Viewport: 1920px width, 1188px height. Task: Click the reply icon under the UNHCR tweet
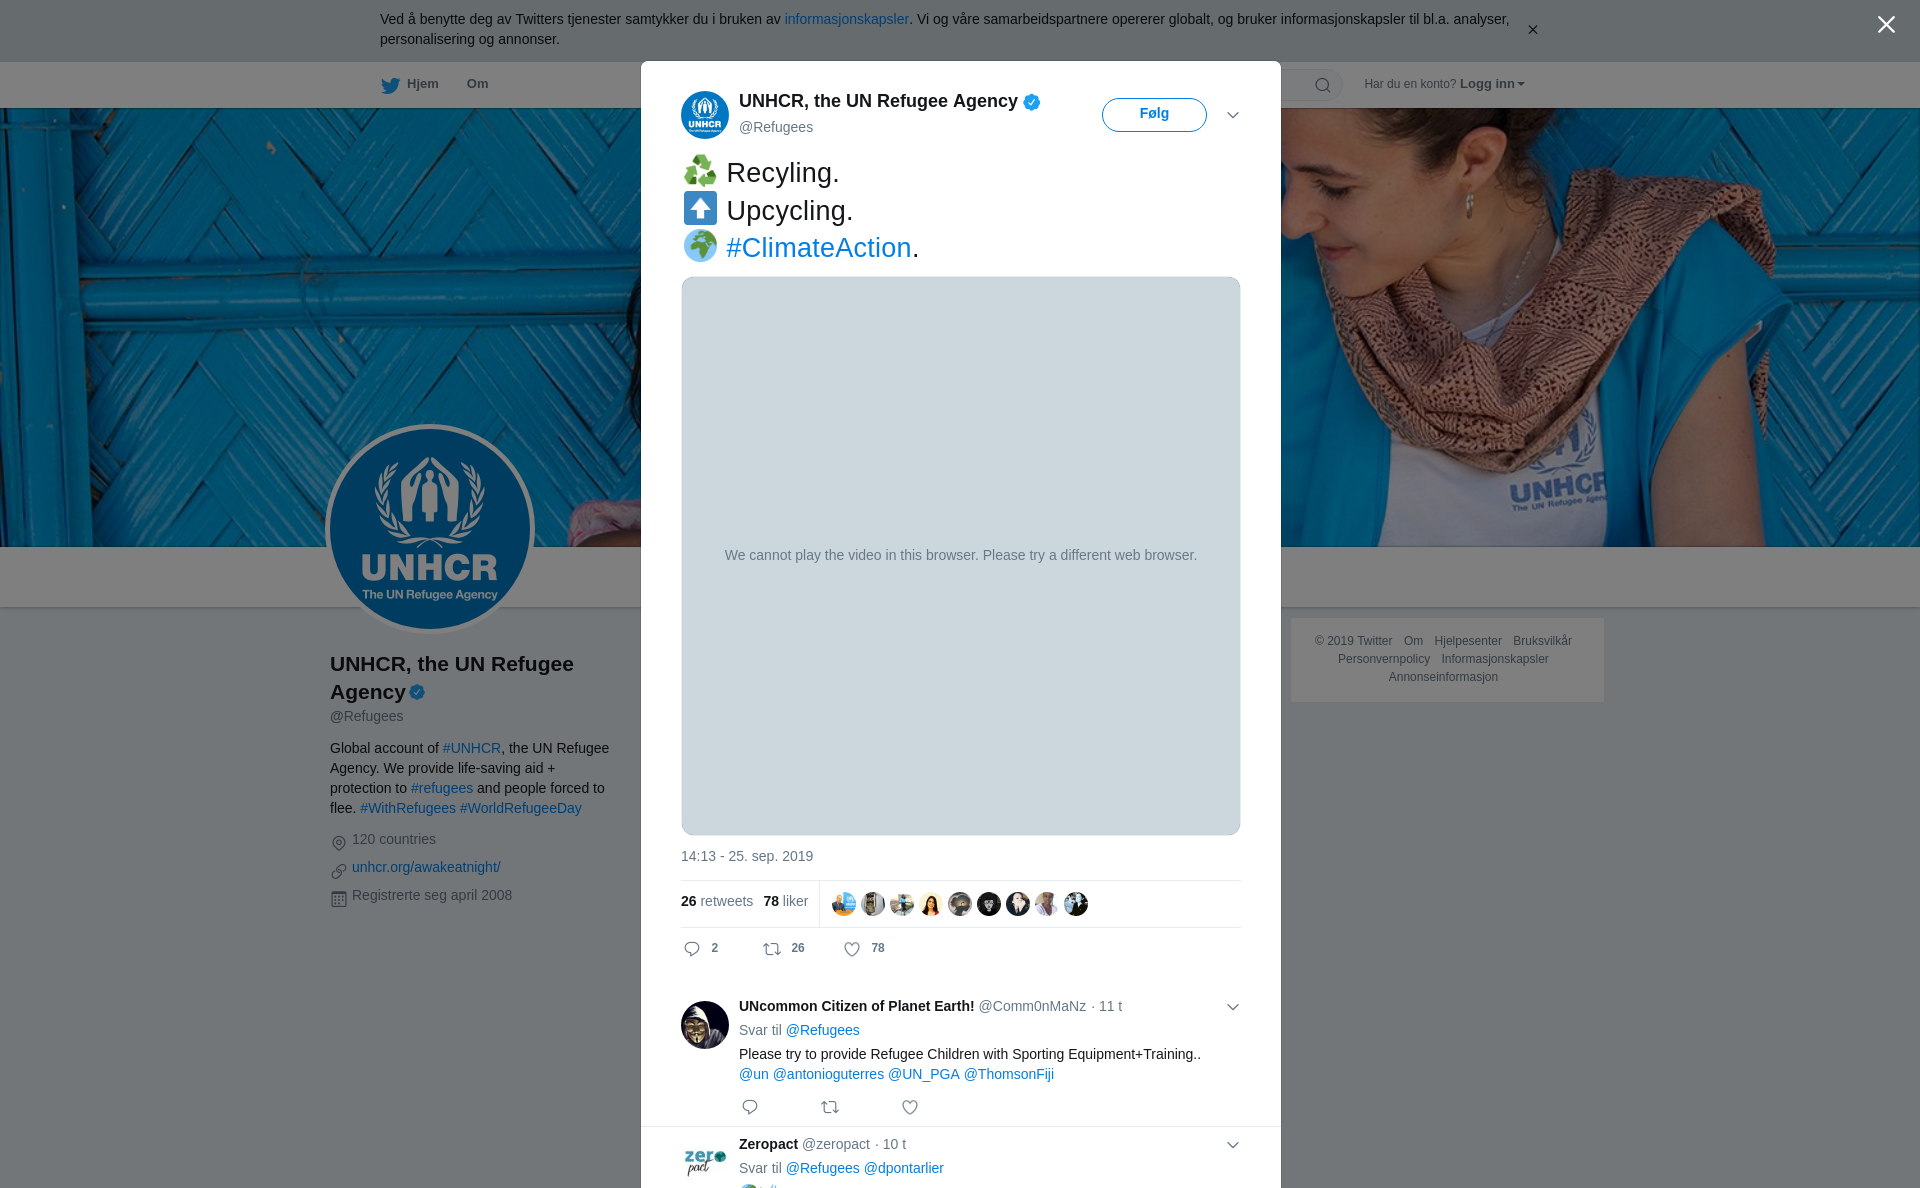(x=691, y=949)
